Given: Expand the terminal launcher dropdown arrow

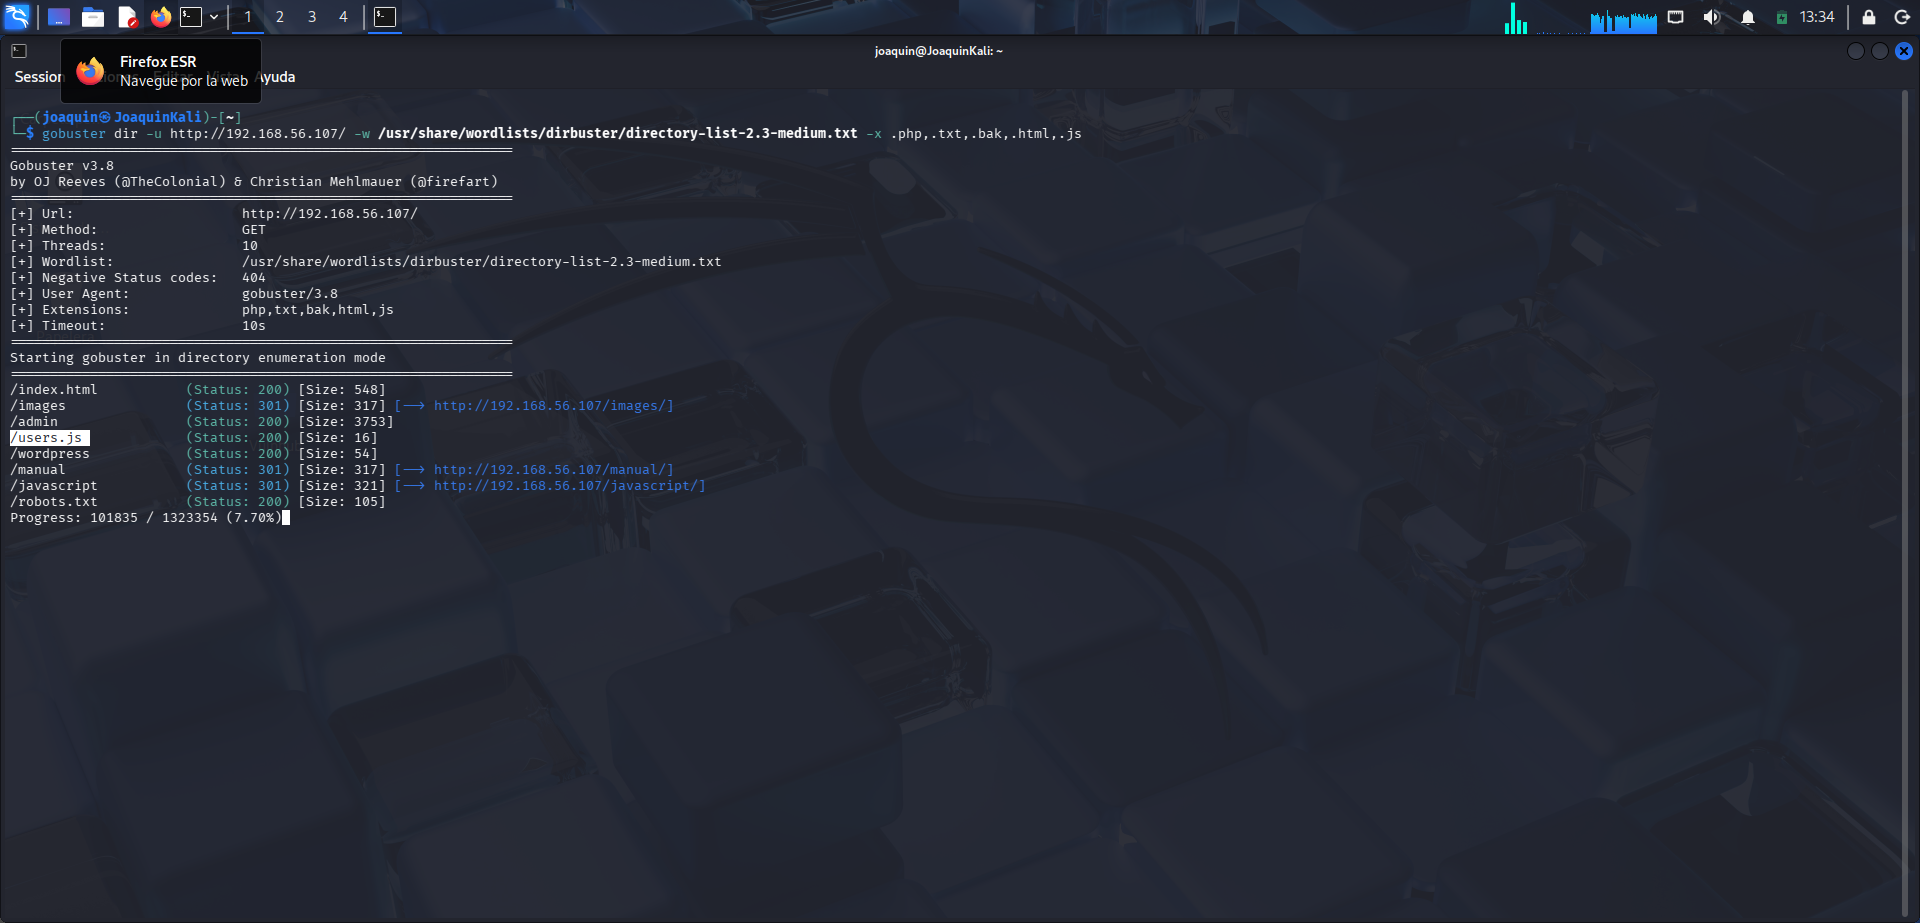Looking at the screenshot, I should pos(213,17).
